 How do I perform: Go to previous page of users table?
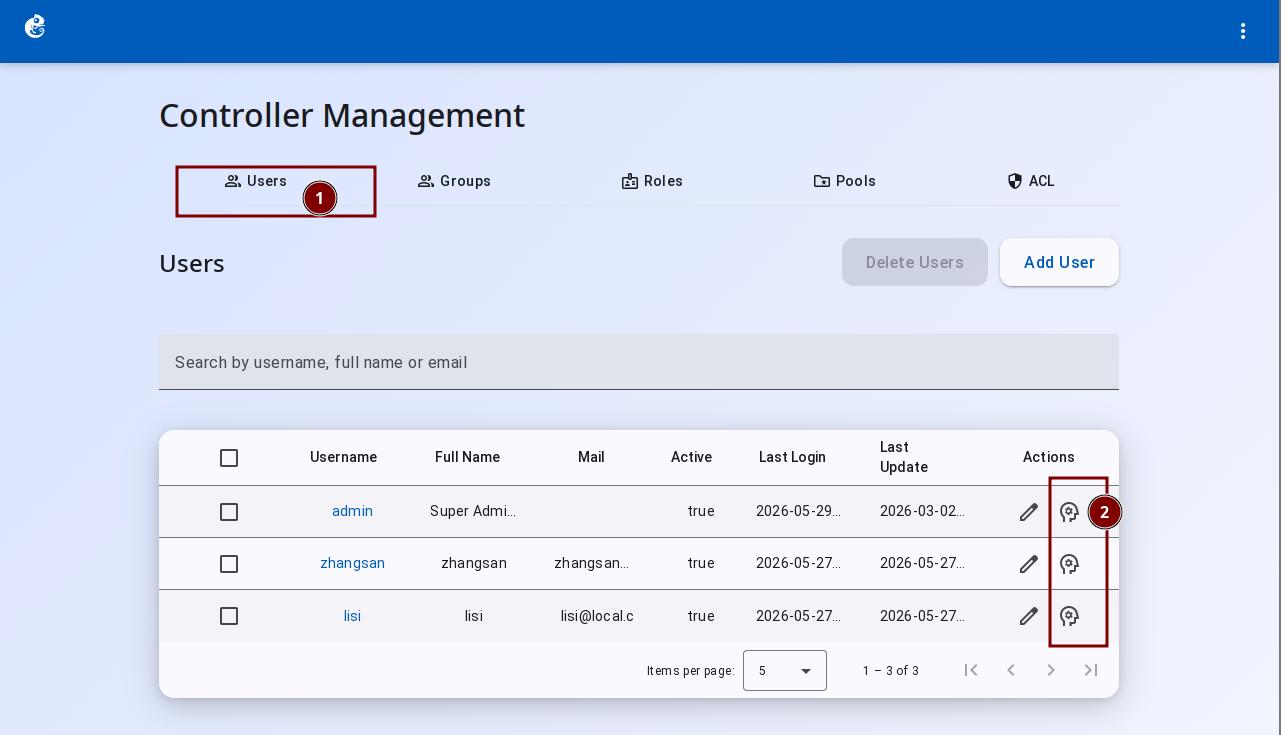pos(1011,670)
